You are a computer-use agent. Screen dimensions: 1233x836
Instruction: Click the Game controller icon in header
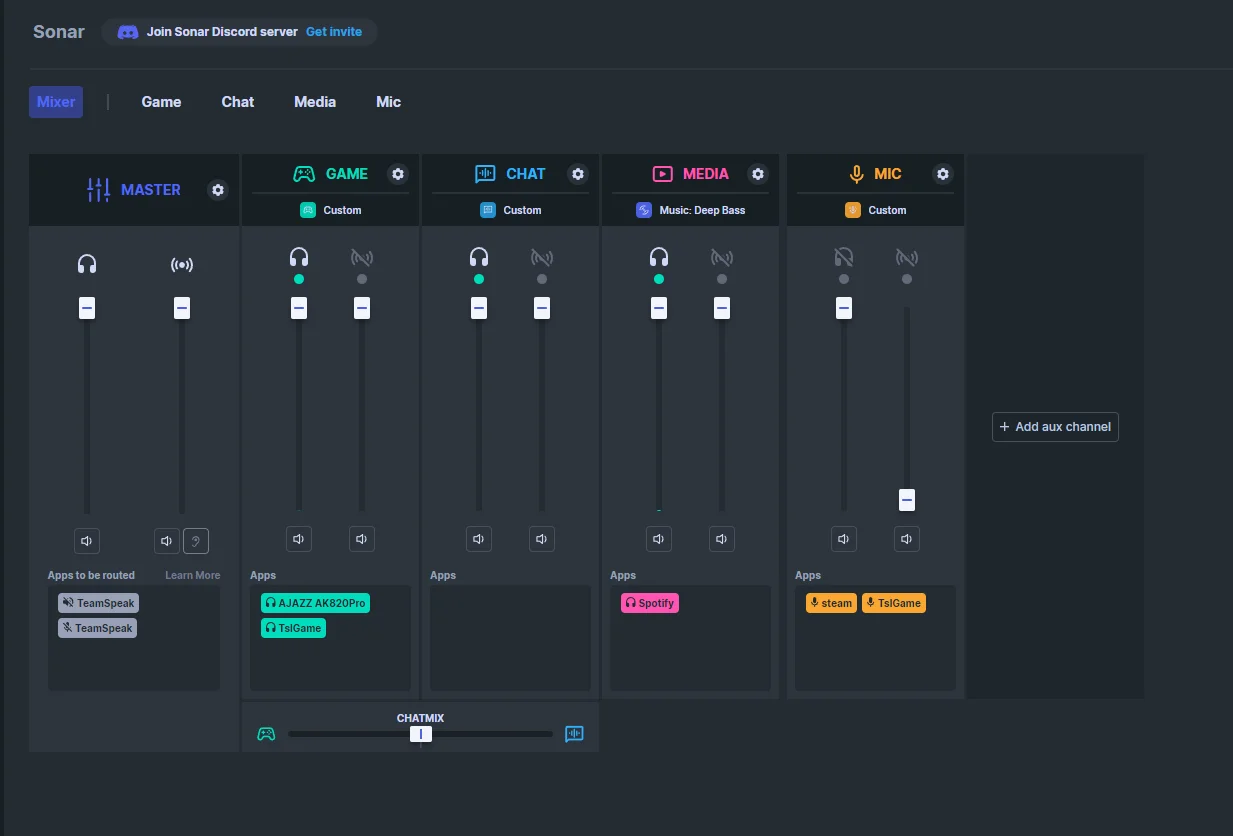[x=304, y=174]
